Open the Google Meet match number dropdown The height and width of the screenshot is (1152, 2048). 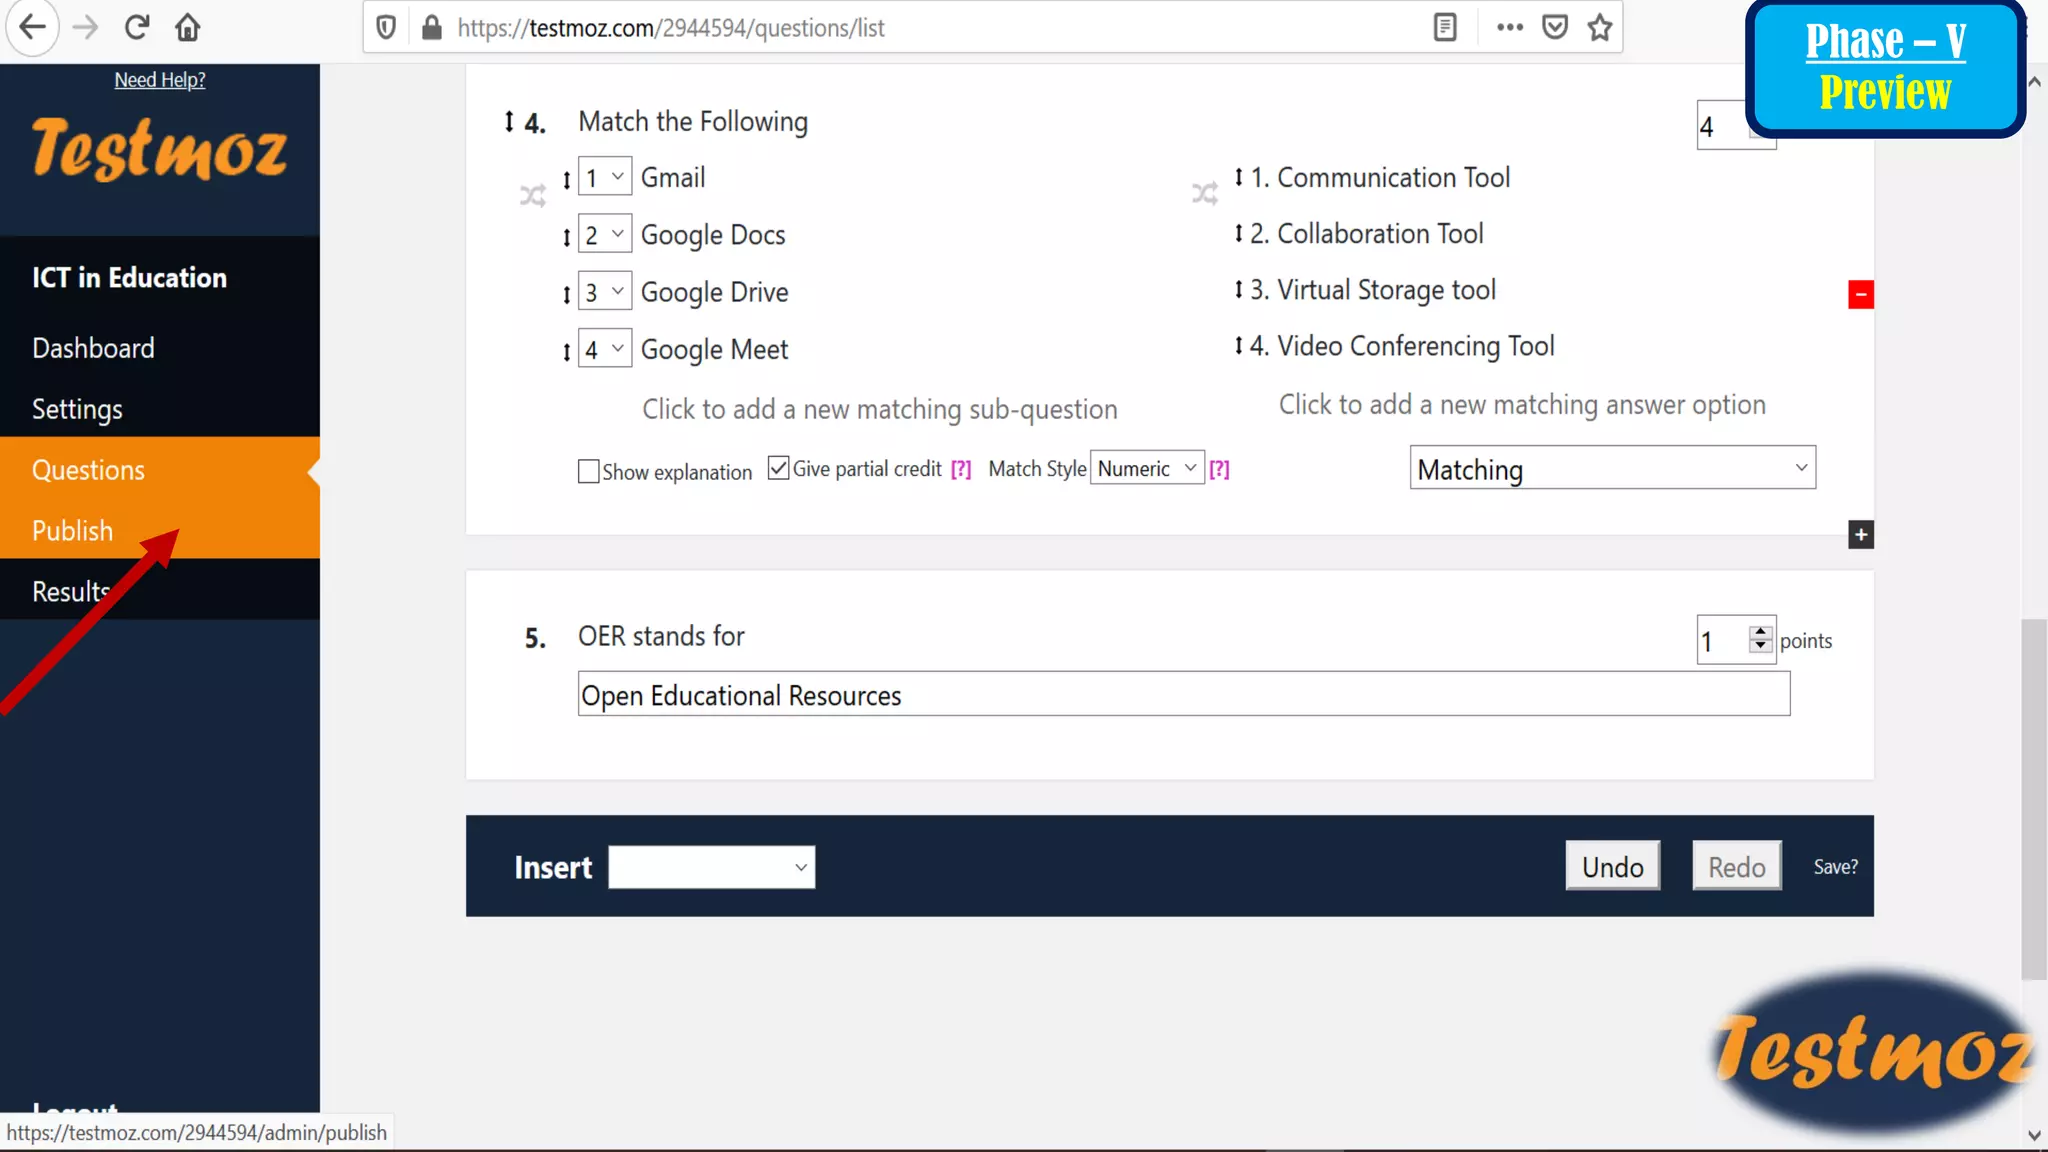coord(604,349)
